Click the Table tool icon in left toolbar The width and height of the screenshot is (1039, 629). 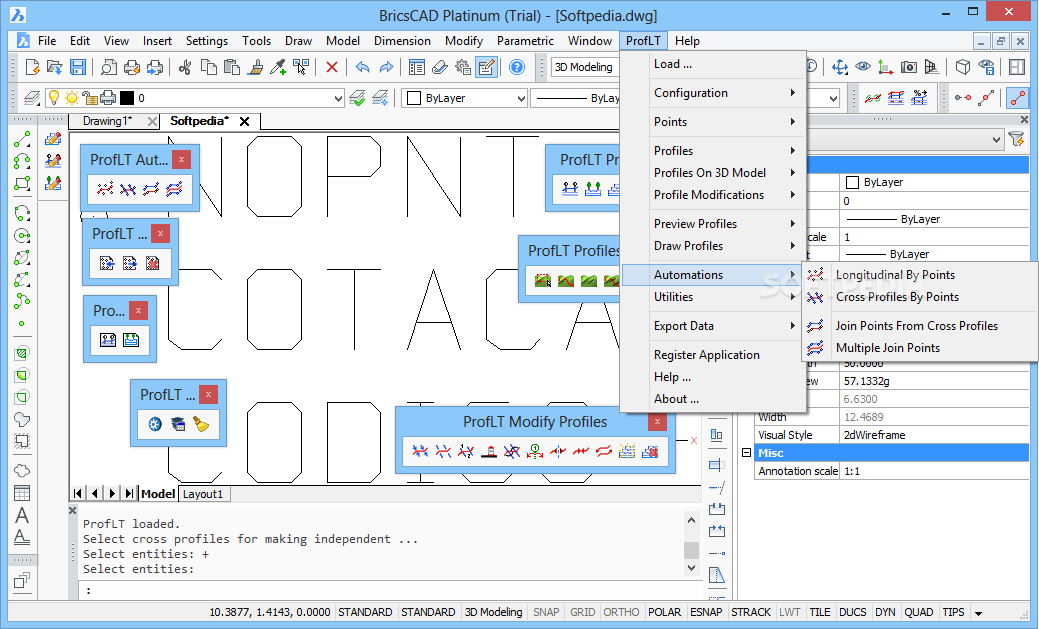(22, 493)
